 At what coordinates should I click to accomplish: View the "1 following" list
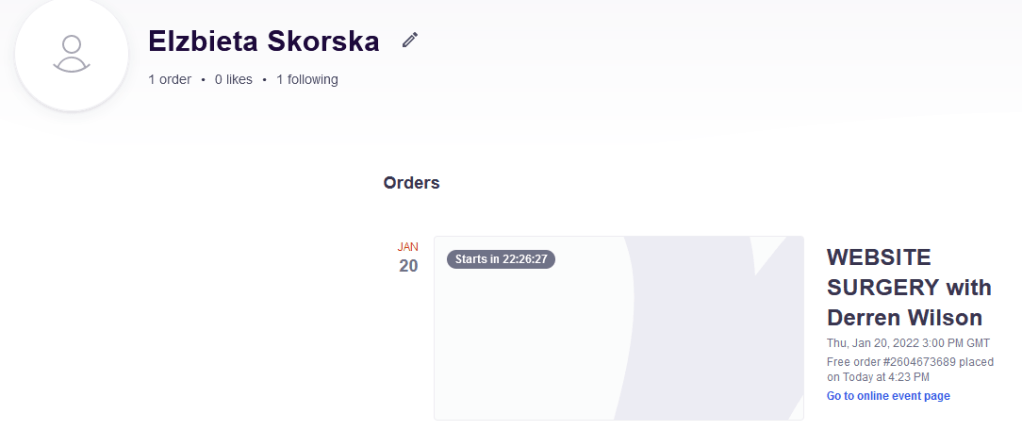pyautogui.click(x=307, y=80)
